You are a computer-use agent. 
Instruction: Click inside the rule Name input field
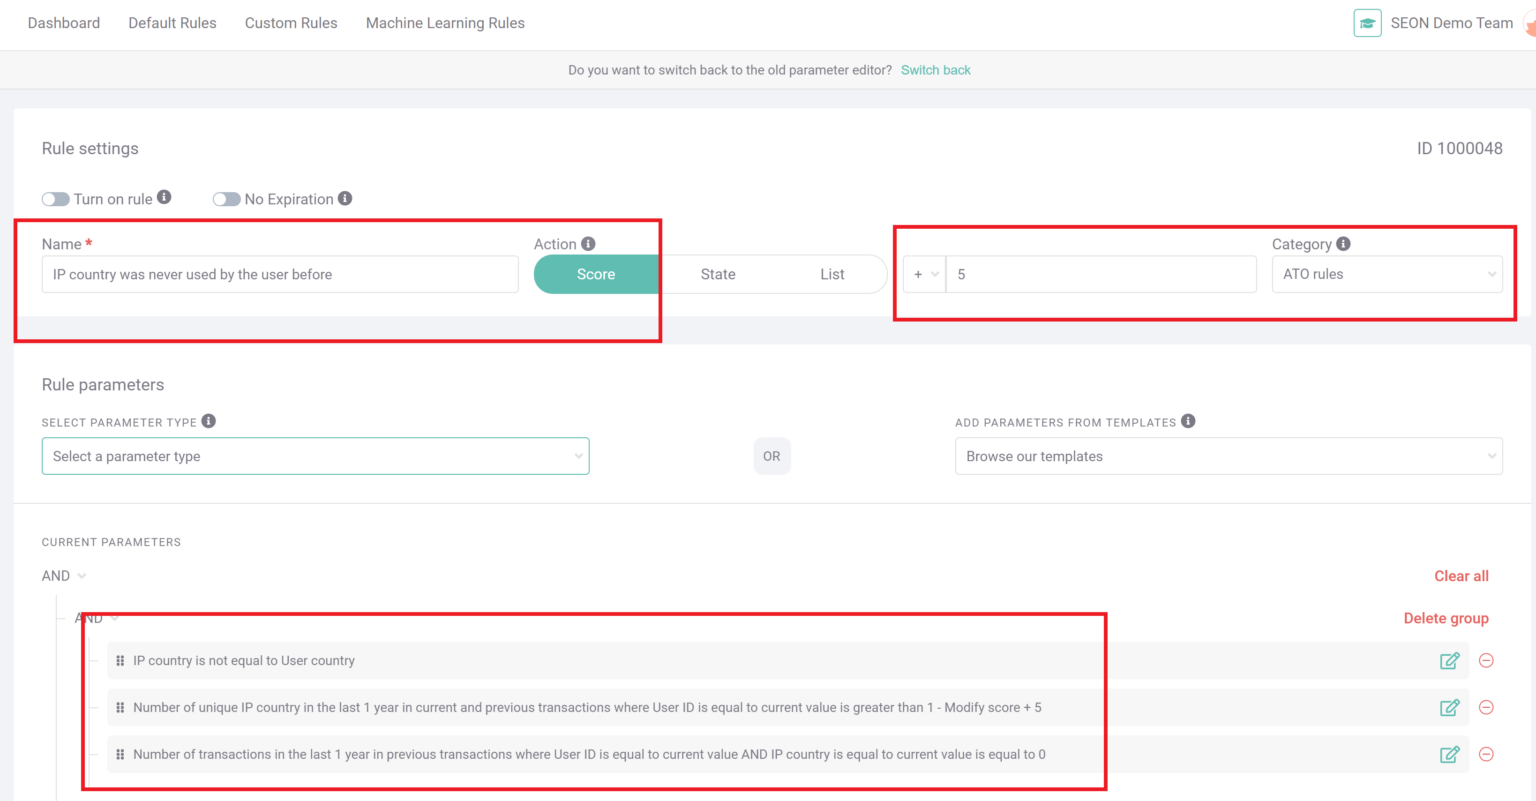point(280,274)
